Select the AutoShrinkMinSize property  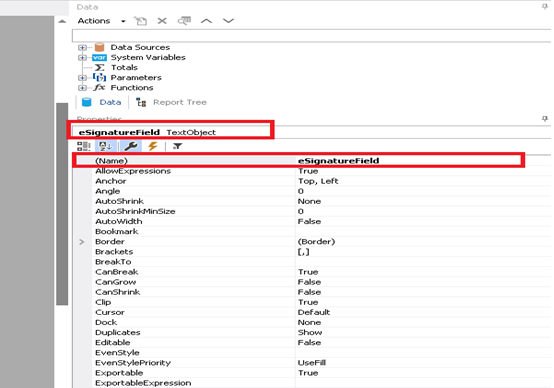[312, 211]
